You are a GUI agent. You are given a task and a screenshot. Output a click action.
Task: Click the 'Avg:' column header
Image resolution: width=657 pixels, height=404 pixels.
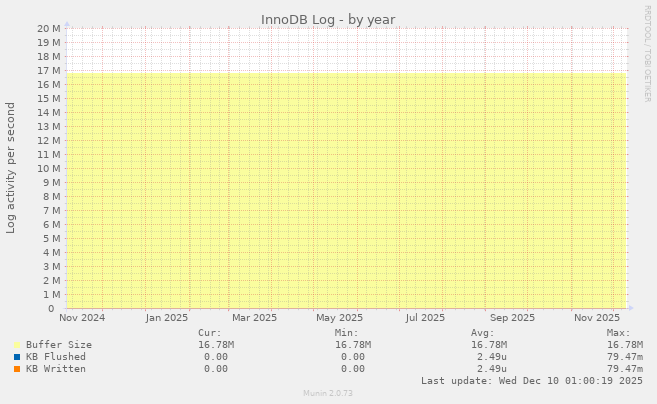(483, 333)
